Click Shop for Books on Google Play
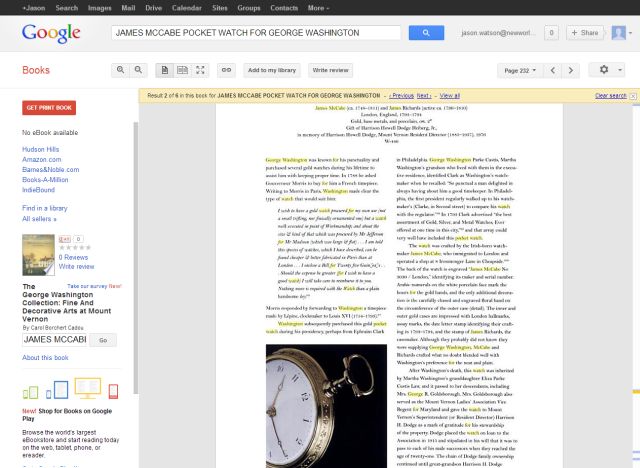Image resolution: width=640 pixels, height=468 pixels. click(67, 415)
